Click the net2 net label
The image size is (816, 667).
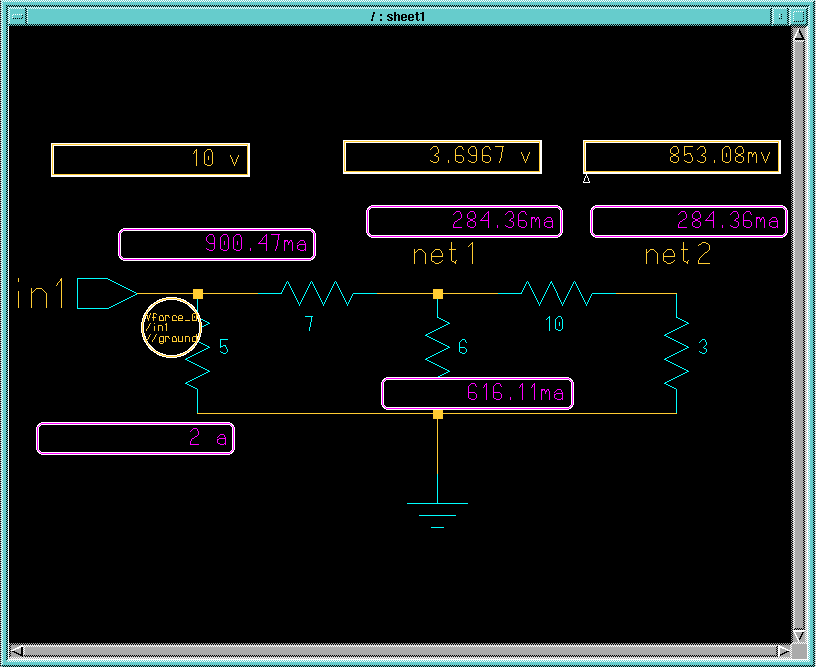point(678,255)
